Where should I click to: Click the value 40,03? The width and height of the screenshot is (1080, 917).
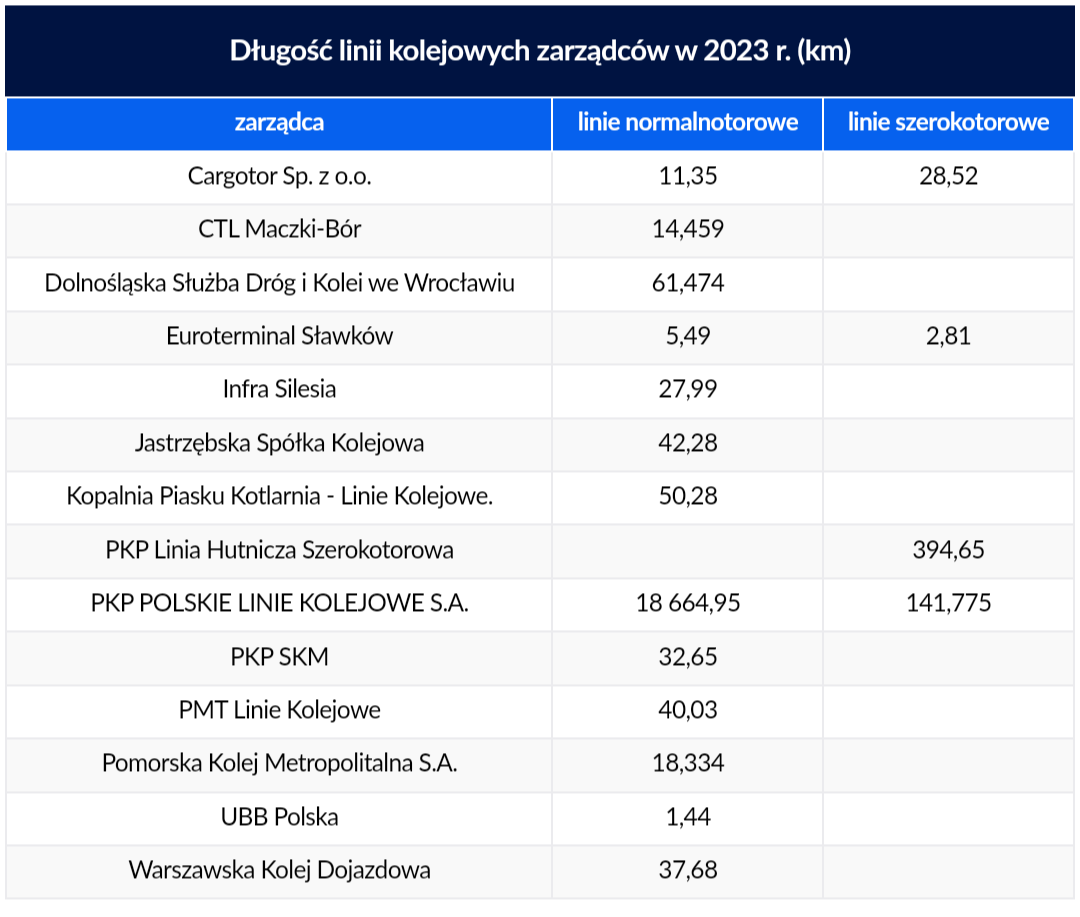687,710
